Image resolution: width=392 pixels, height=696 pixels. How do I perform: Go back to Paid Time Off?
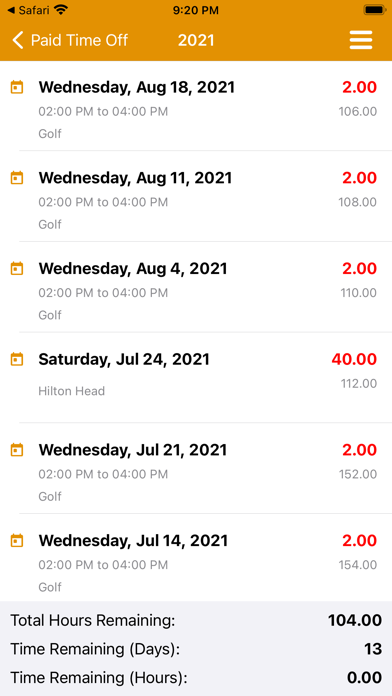click(70, 40)
